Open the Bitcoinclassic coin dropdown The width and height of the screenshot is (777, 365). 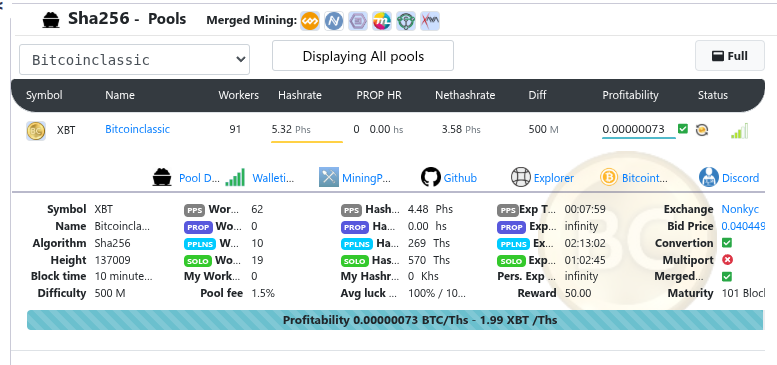(x=134, y=59)
